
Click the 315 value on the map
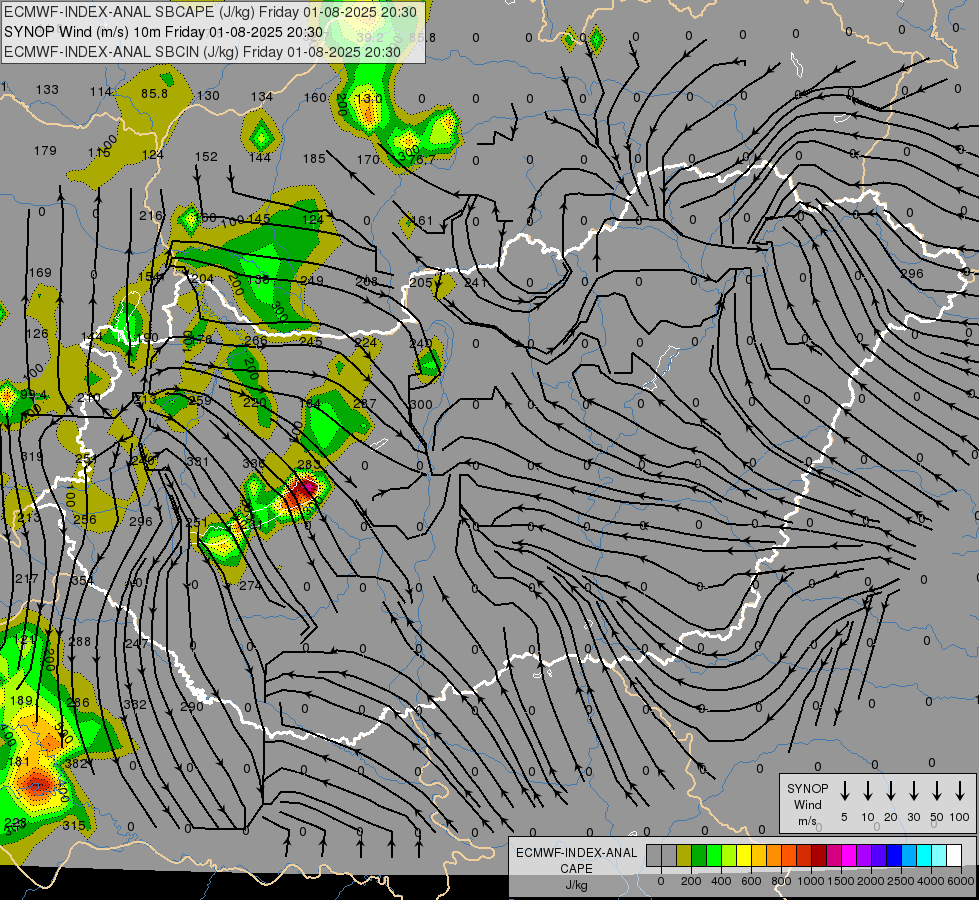[x=74, y=826]
